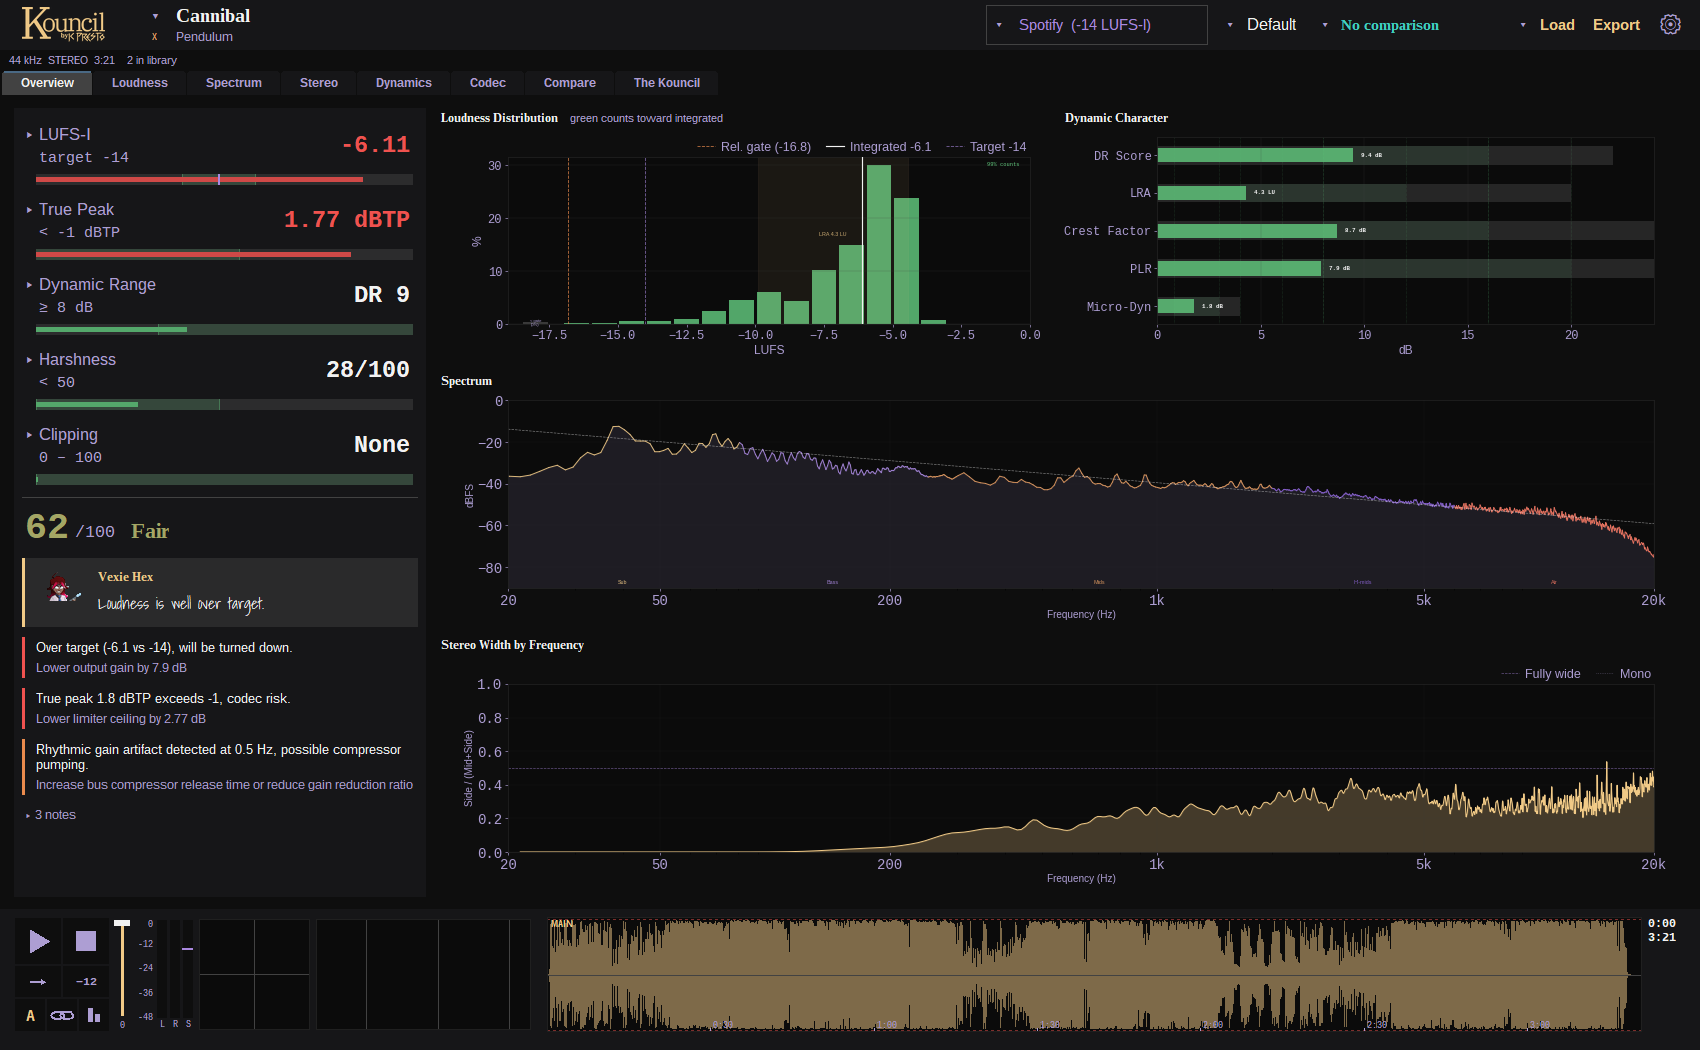Click the volume fader handle
Image resolution: width=1700 pixels, height=1050 pixels.
point(122,923)
